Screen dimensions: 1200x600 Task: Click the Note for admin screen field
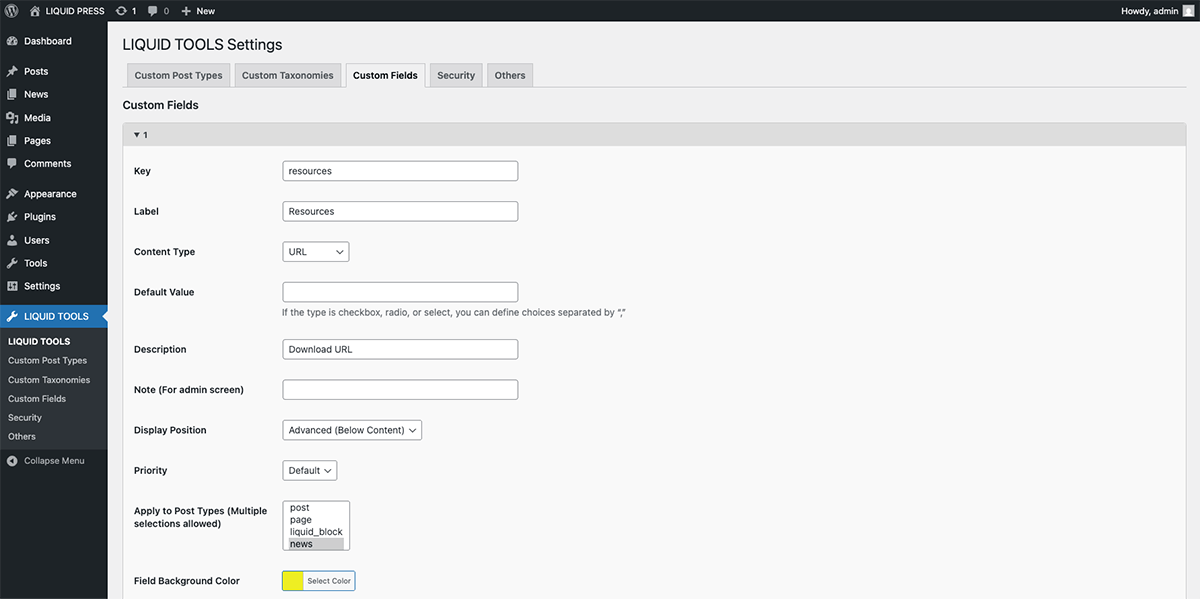coord(400,390)
